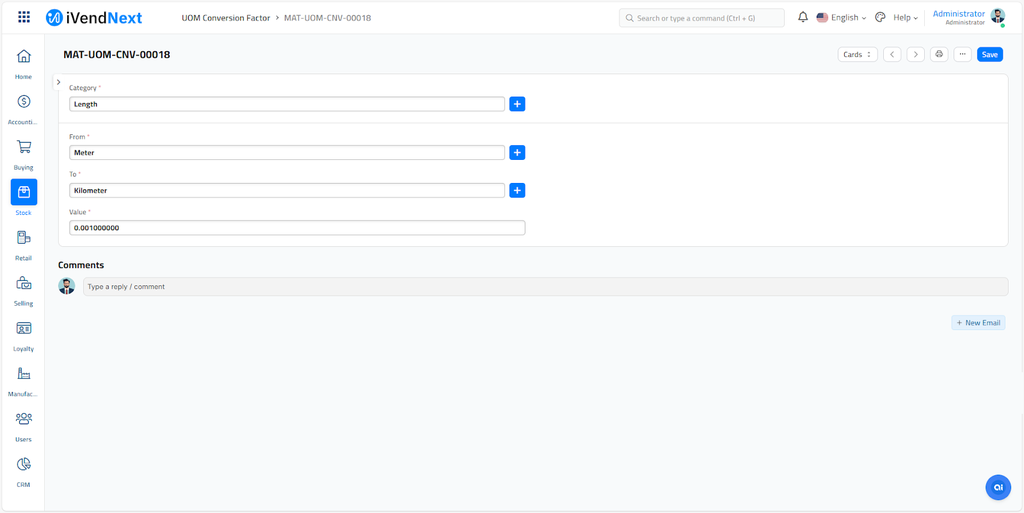Expand the collapsed side panel chevron
Screen dimensions: 1024x513
[59, 82]
